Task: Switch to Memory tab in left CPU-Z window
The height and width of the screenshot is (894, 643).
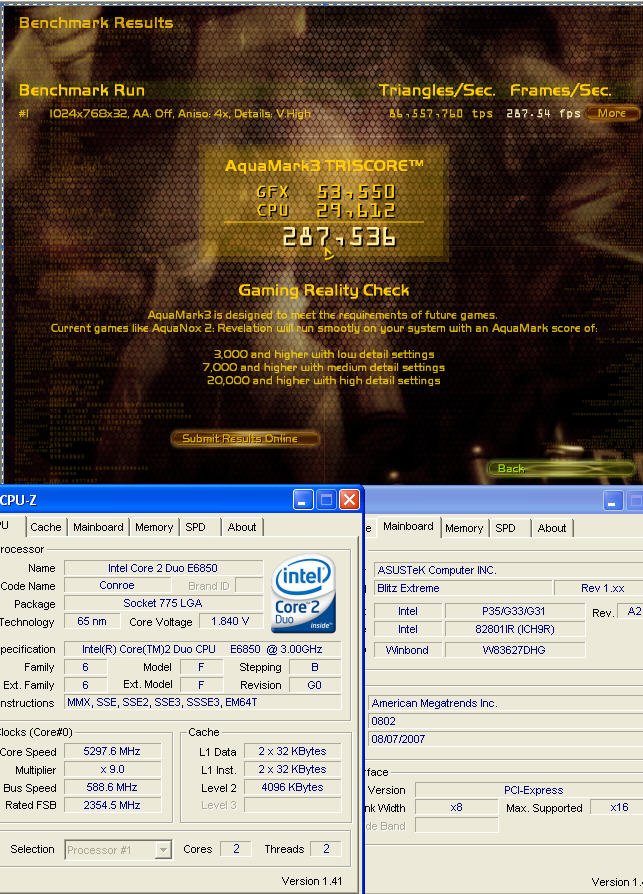Action: (154, 527)
